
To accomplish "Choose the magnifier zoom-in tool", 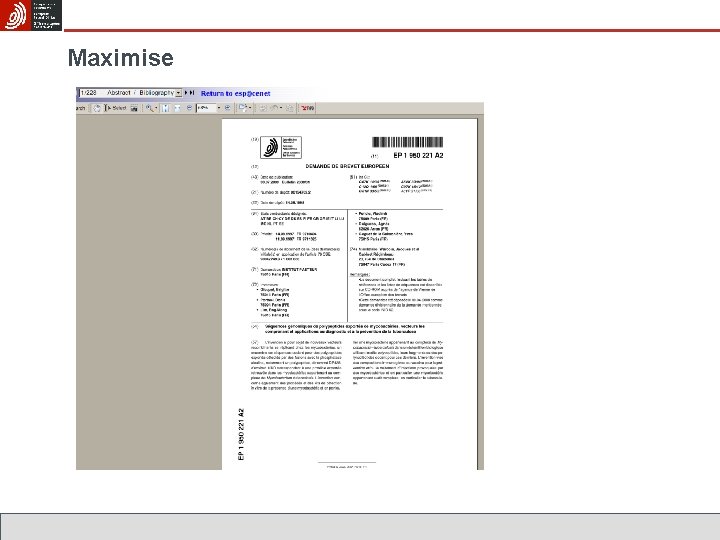I will tap(150, 108).
